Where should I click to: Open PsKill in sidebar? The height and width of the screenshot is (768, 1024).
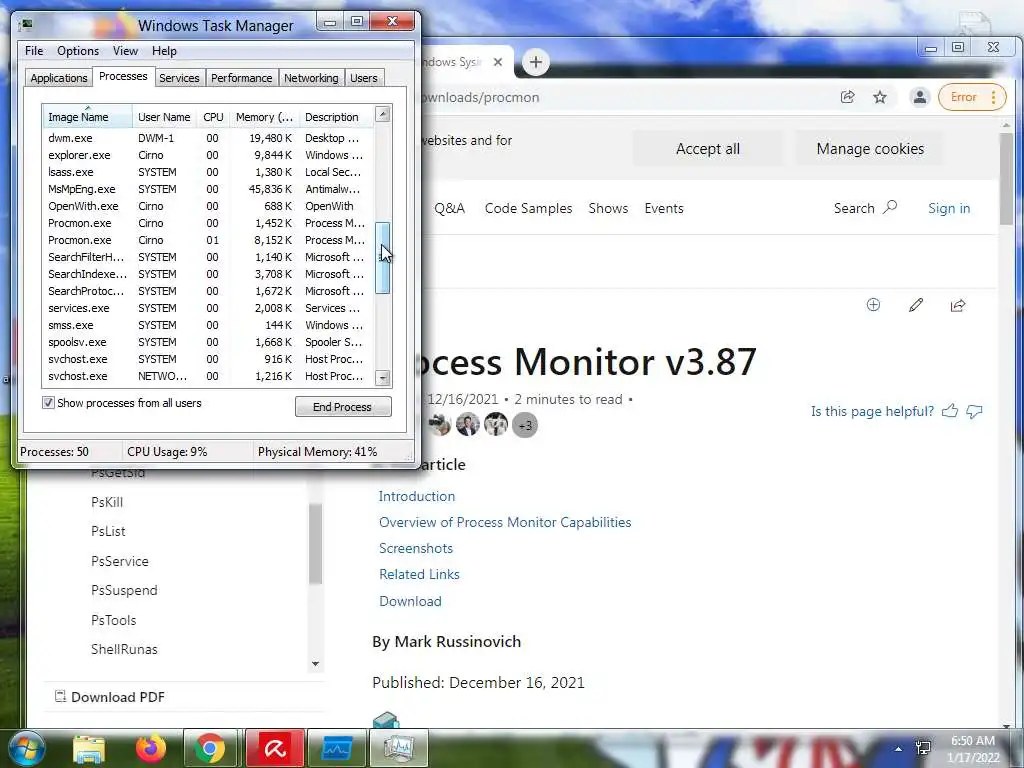(x=107, y=502)
